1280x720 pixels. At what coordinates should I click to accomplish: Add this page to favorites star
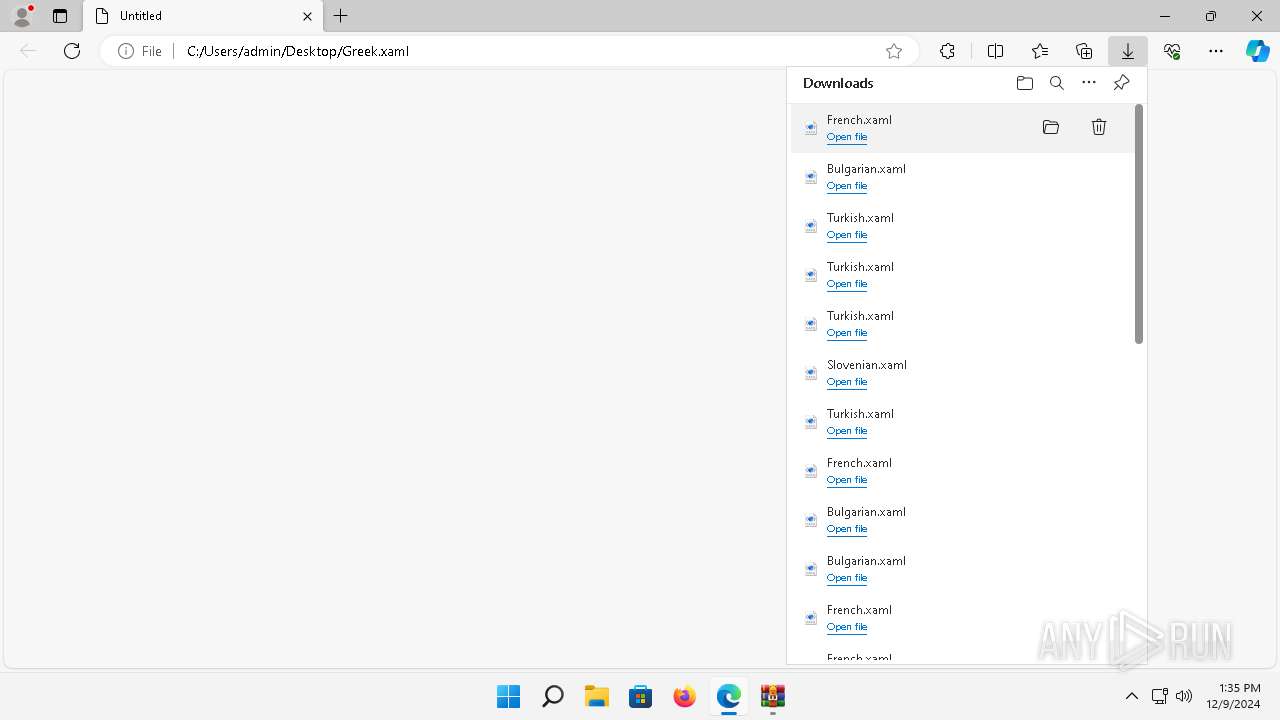click(894, 51)
